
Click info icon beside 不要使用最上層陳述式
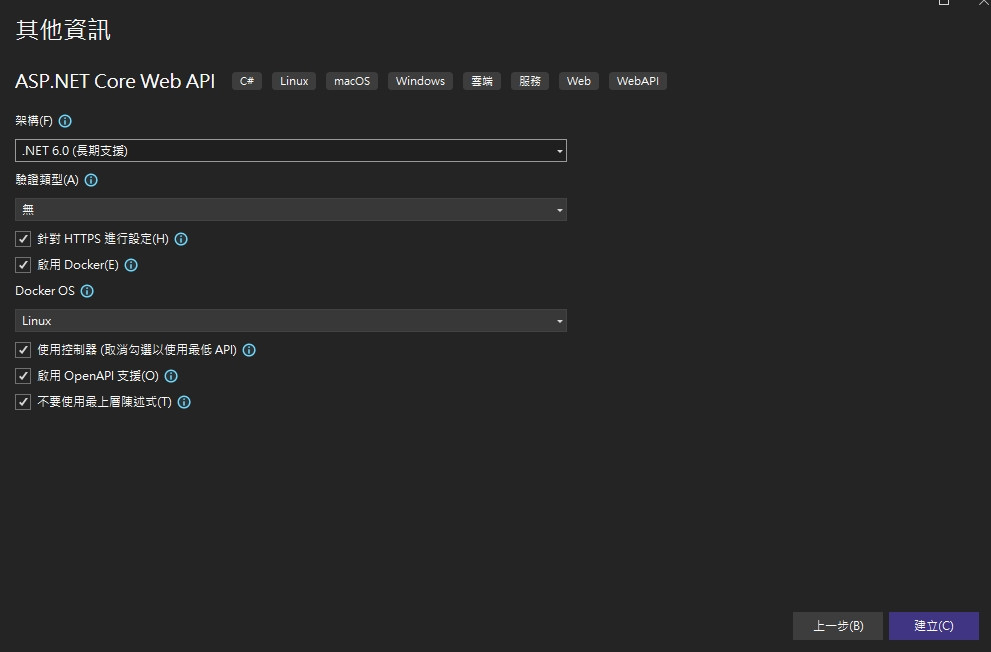(184, 402)
